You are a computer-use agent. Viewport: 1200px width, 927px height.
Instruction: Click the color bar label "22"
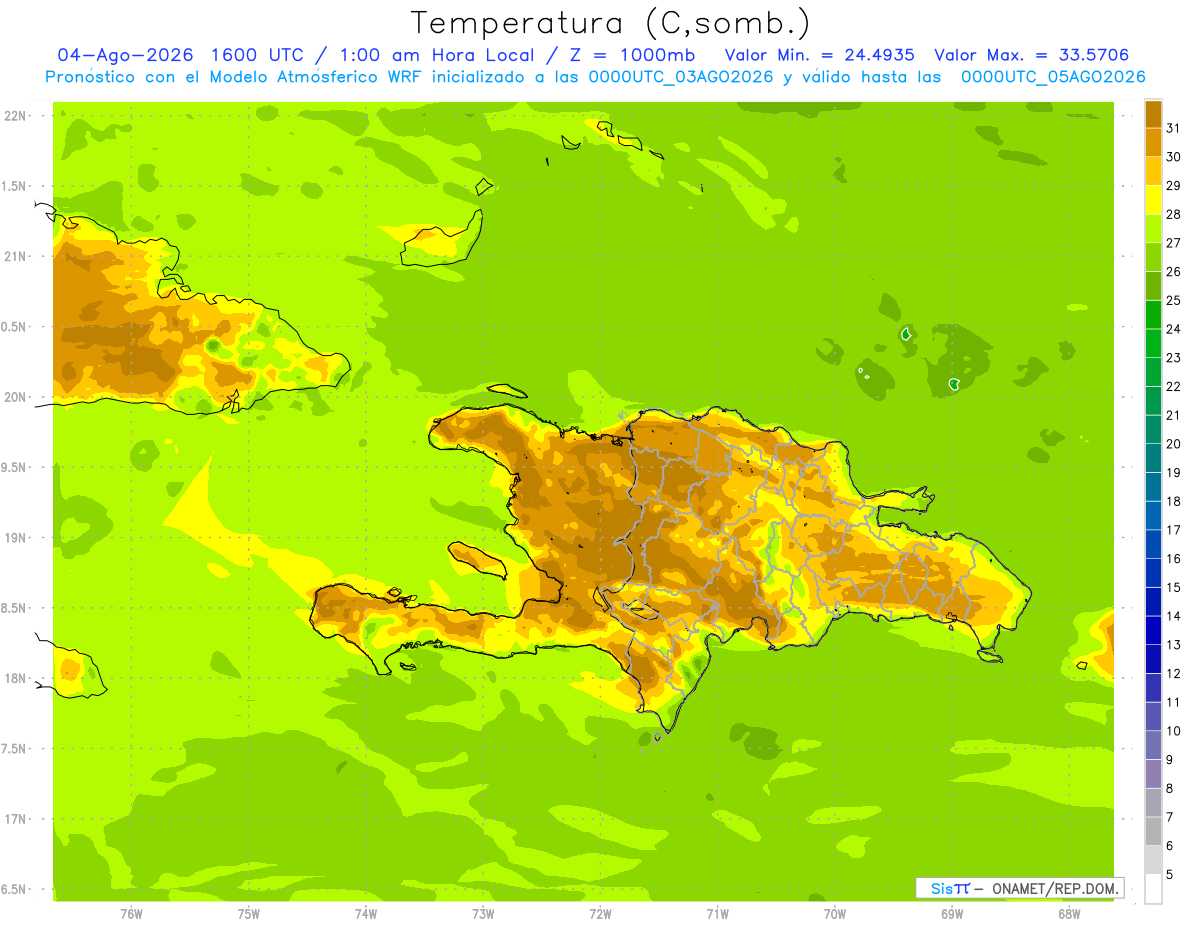1174,386
